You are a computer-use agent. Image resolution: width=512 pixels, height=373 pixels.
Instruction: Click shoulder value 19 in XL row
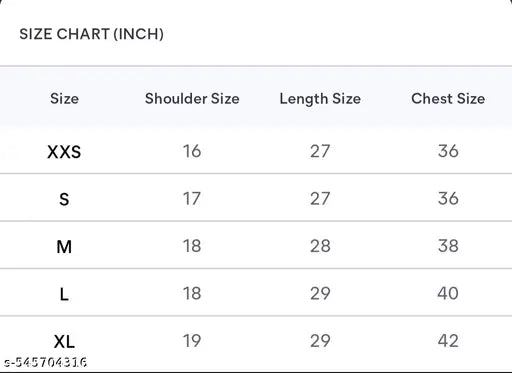(192, 341)
